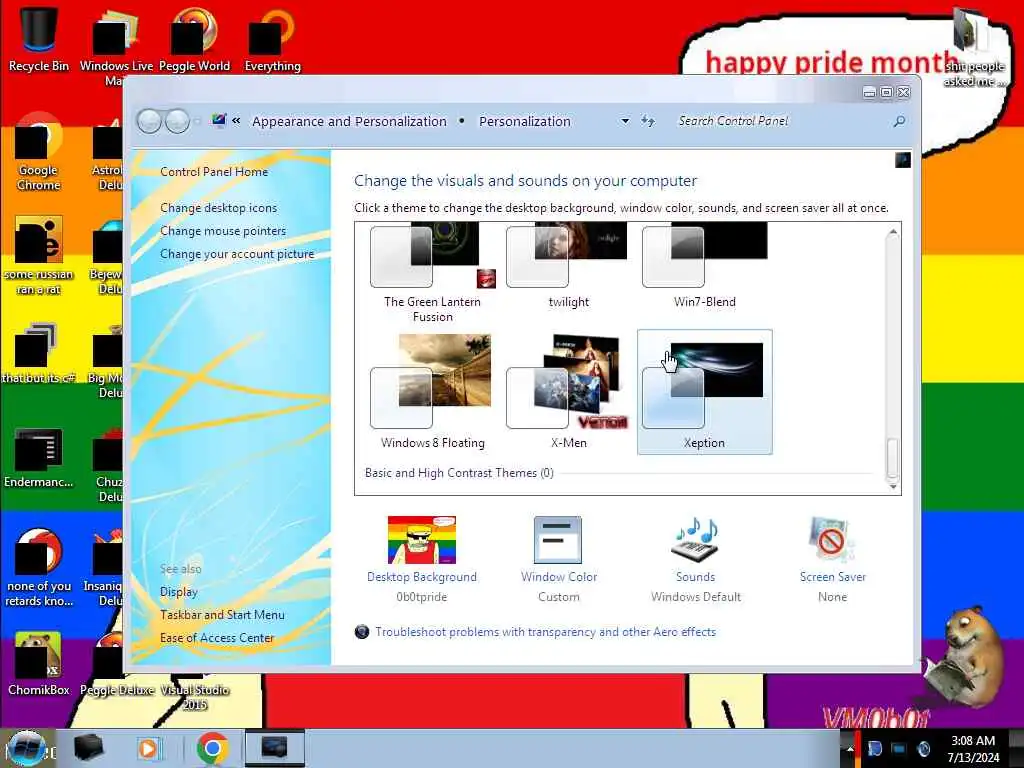Click theme list scroll down arrow

(x=893, y=486)
